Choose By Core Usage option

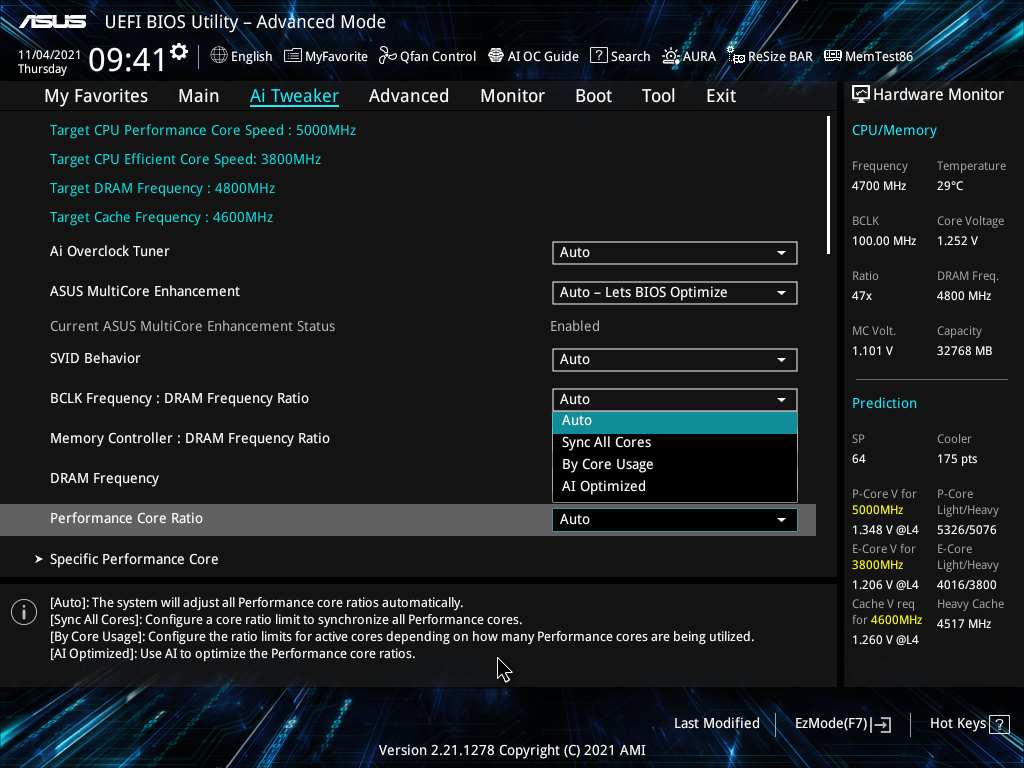coord(675,464)
